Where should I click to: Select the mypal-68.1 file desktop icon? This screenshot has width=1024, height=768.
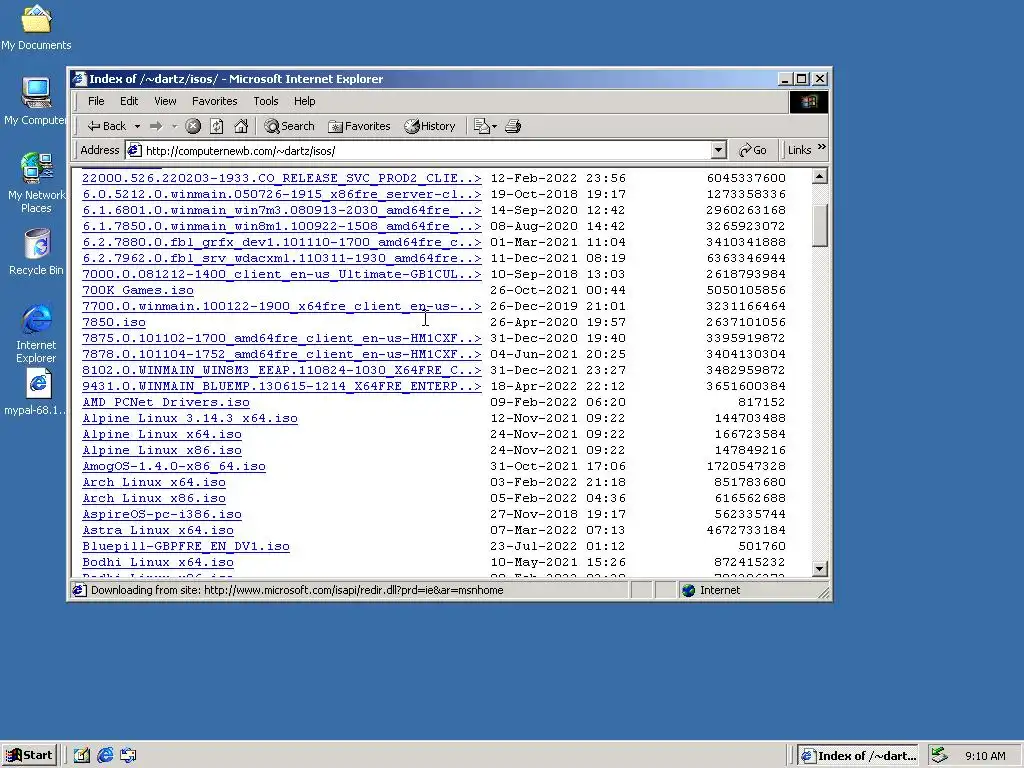(36, 392)
